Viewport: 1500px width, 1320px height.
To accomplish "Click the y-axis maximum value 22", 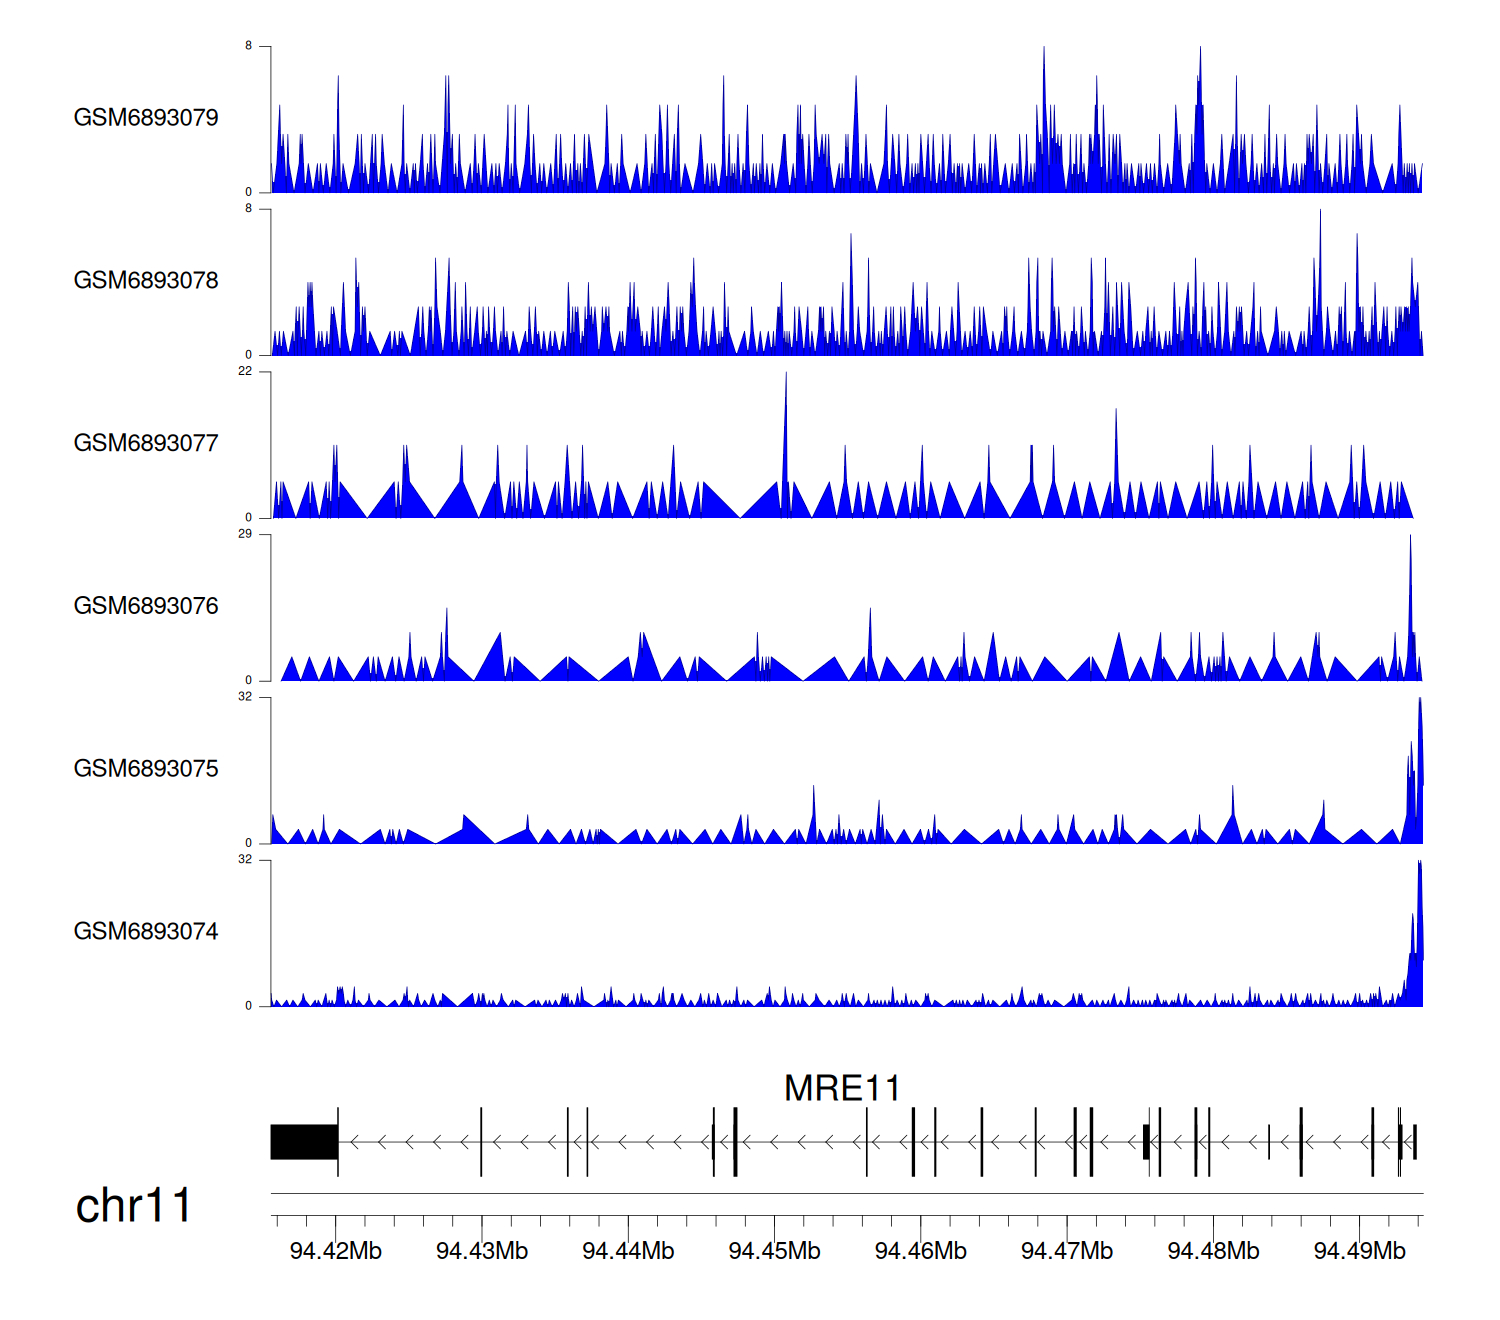I will 245,371.
